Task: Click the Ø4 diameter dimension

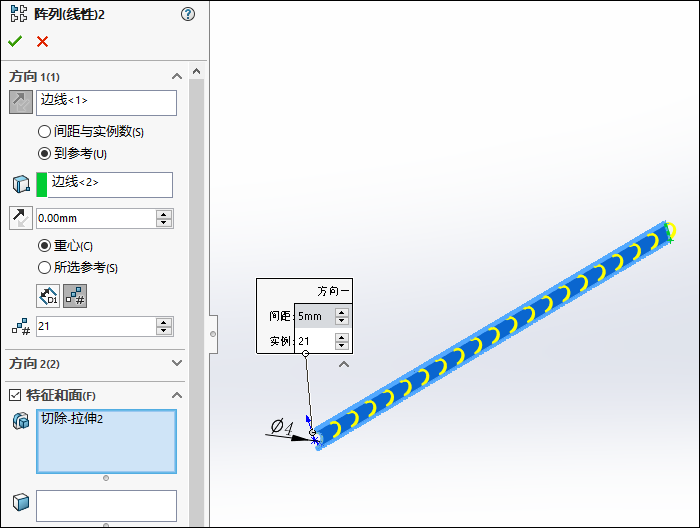Action: pyautogui.click(x=282, y=427)
